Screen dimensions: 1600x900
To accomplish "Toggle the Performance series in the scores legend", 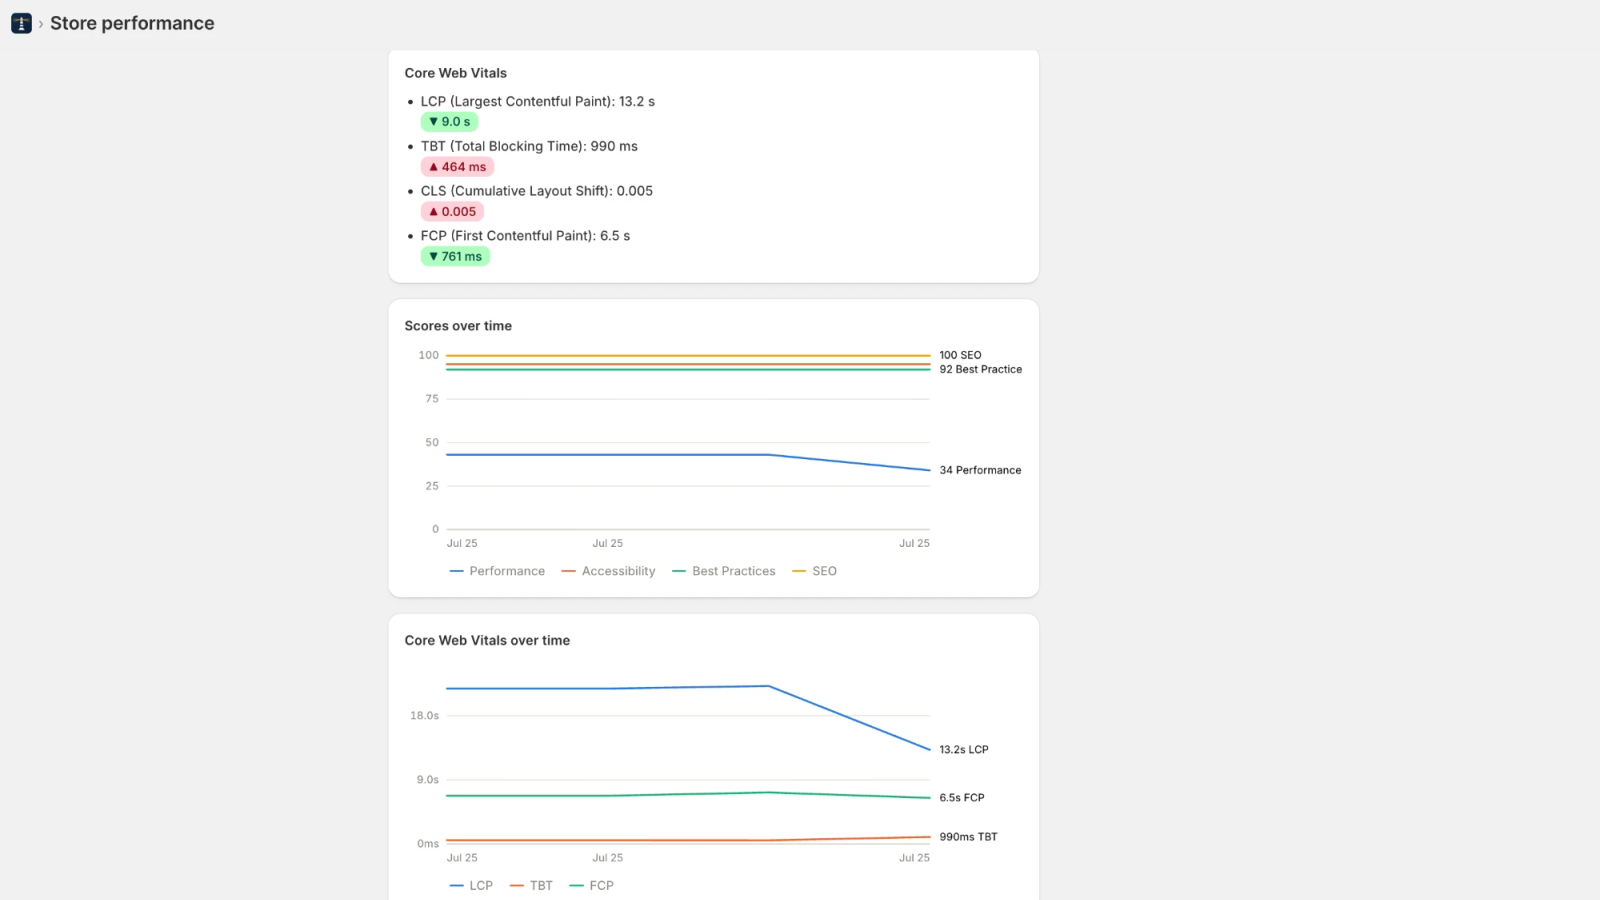I will click(x=498, y=571).
